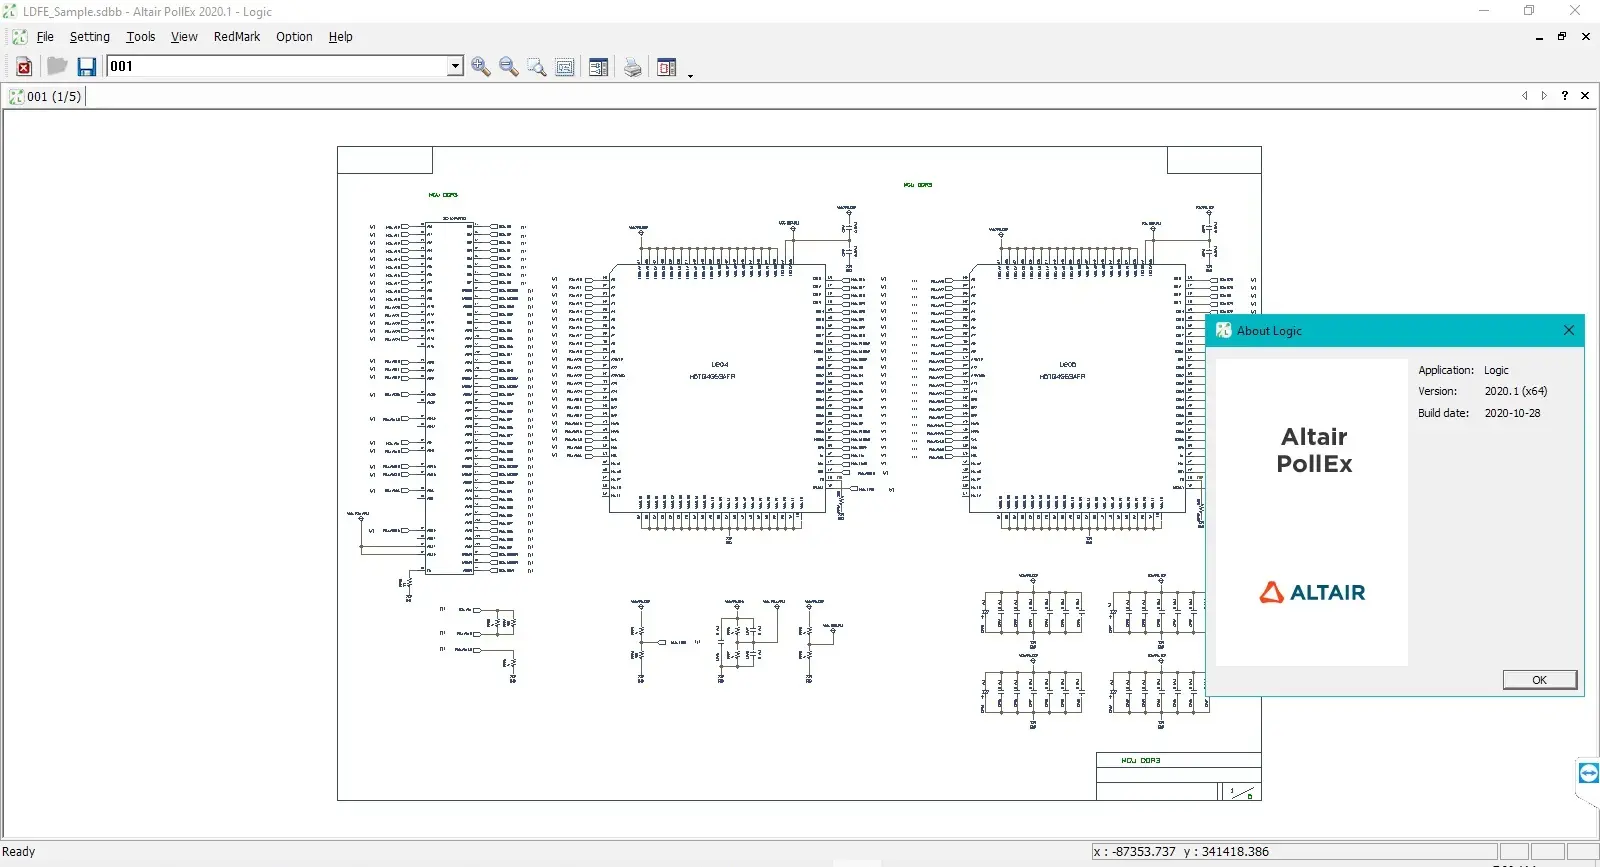Click the sheet name field showing 001
The image size is (1600, 867).
[x=277, y=66]
